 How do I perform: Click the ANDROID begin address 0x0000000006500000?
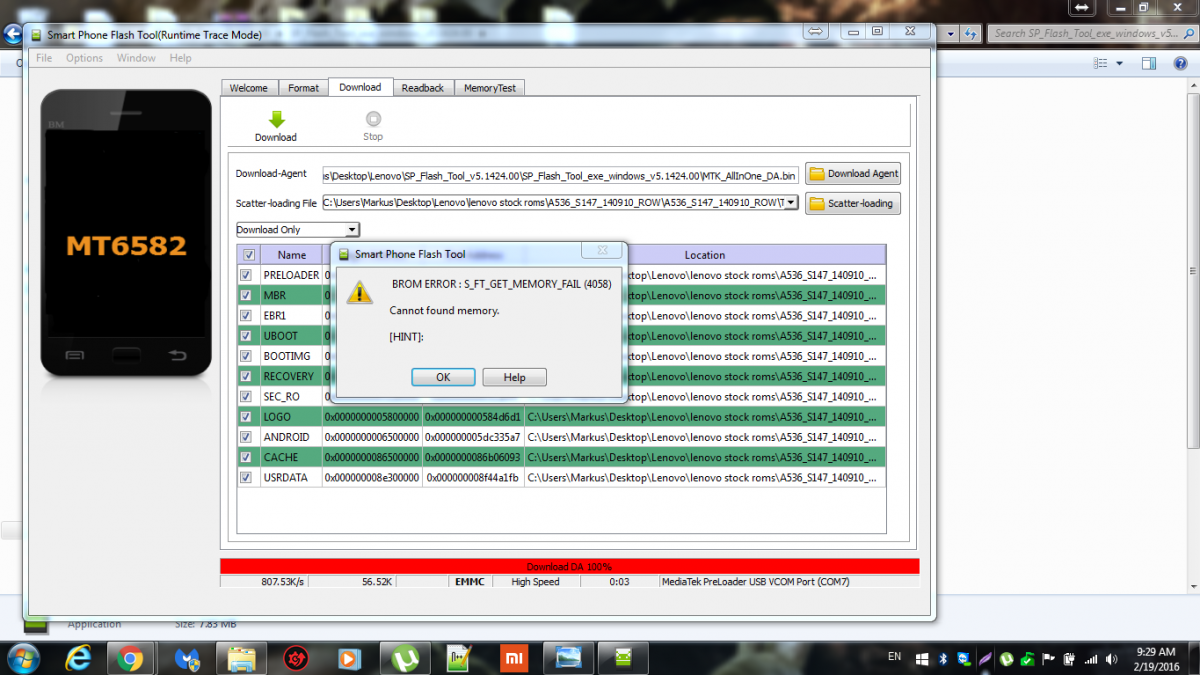(372, 437)
